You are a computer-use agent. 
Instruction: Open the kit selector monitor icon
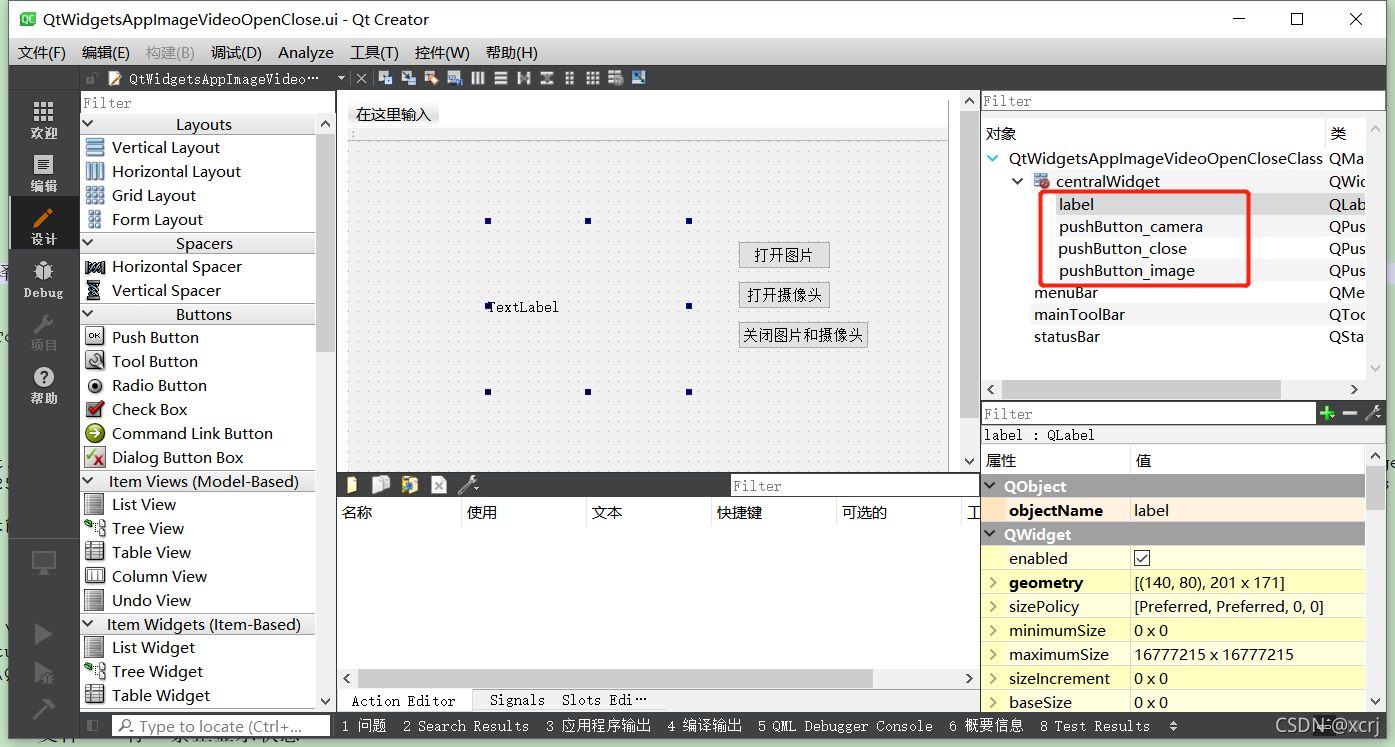pos(43,563)
